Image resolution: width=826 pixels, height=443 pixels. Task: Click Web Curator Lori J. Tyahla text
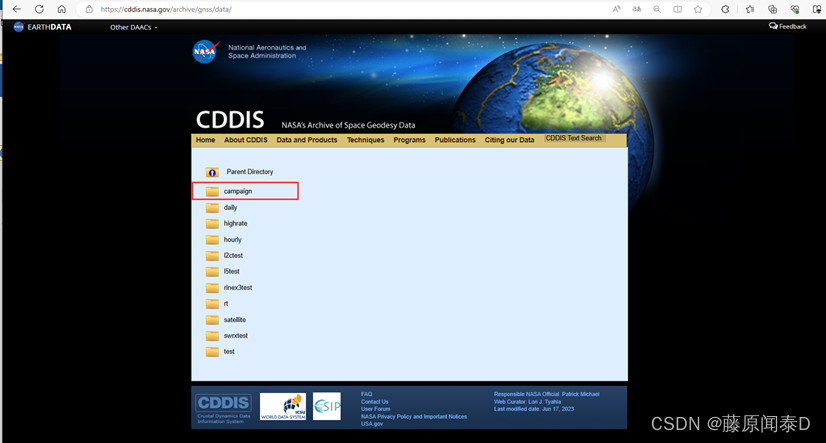(527, 401)
